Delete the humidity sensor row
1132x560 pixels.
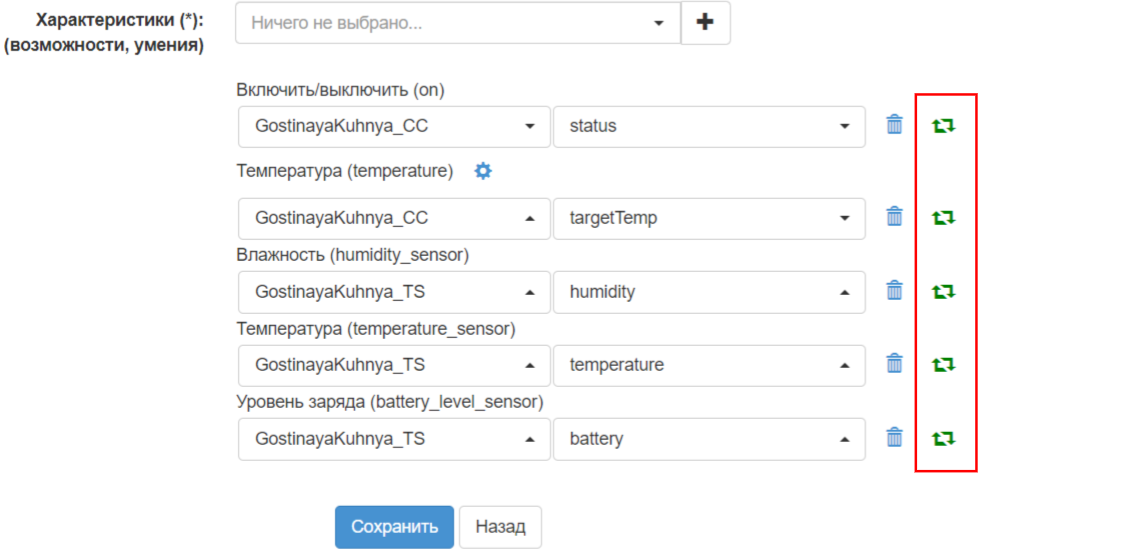(894, 291)
